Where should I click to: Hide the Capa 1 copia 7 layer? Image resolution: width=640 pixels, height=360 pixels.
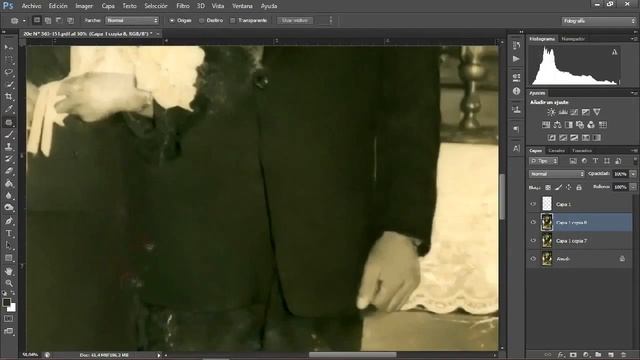click(x=533, y=240)
